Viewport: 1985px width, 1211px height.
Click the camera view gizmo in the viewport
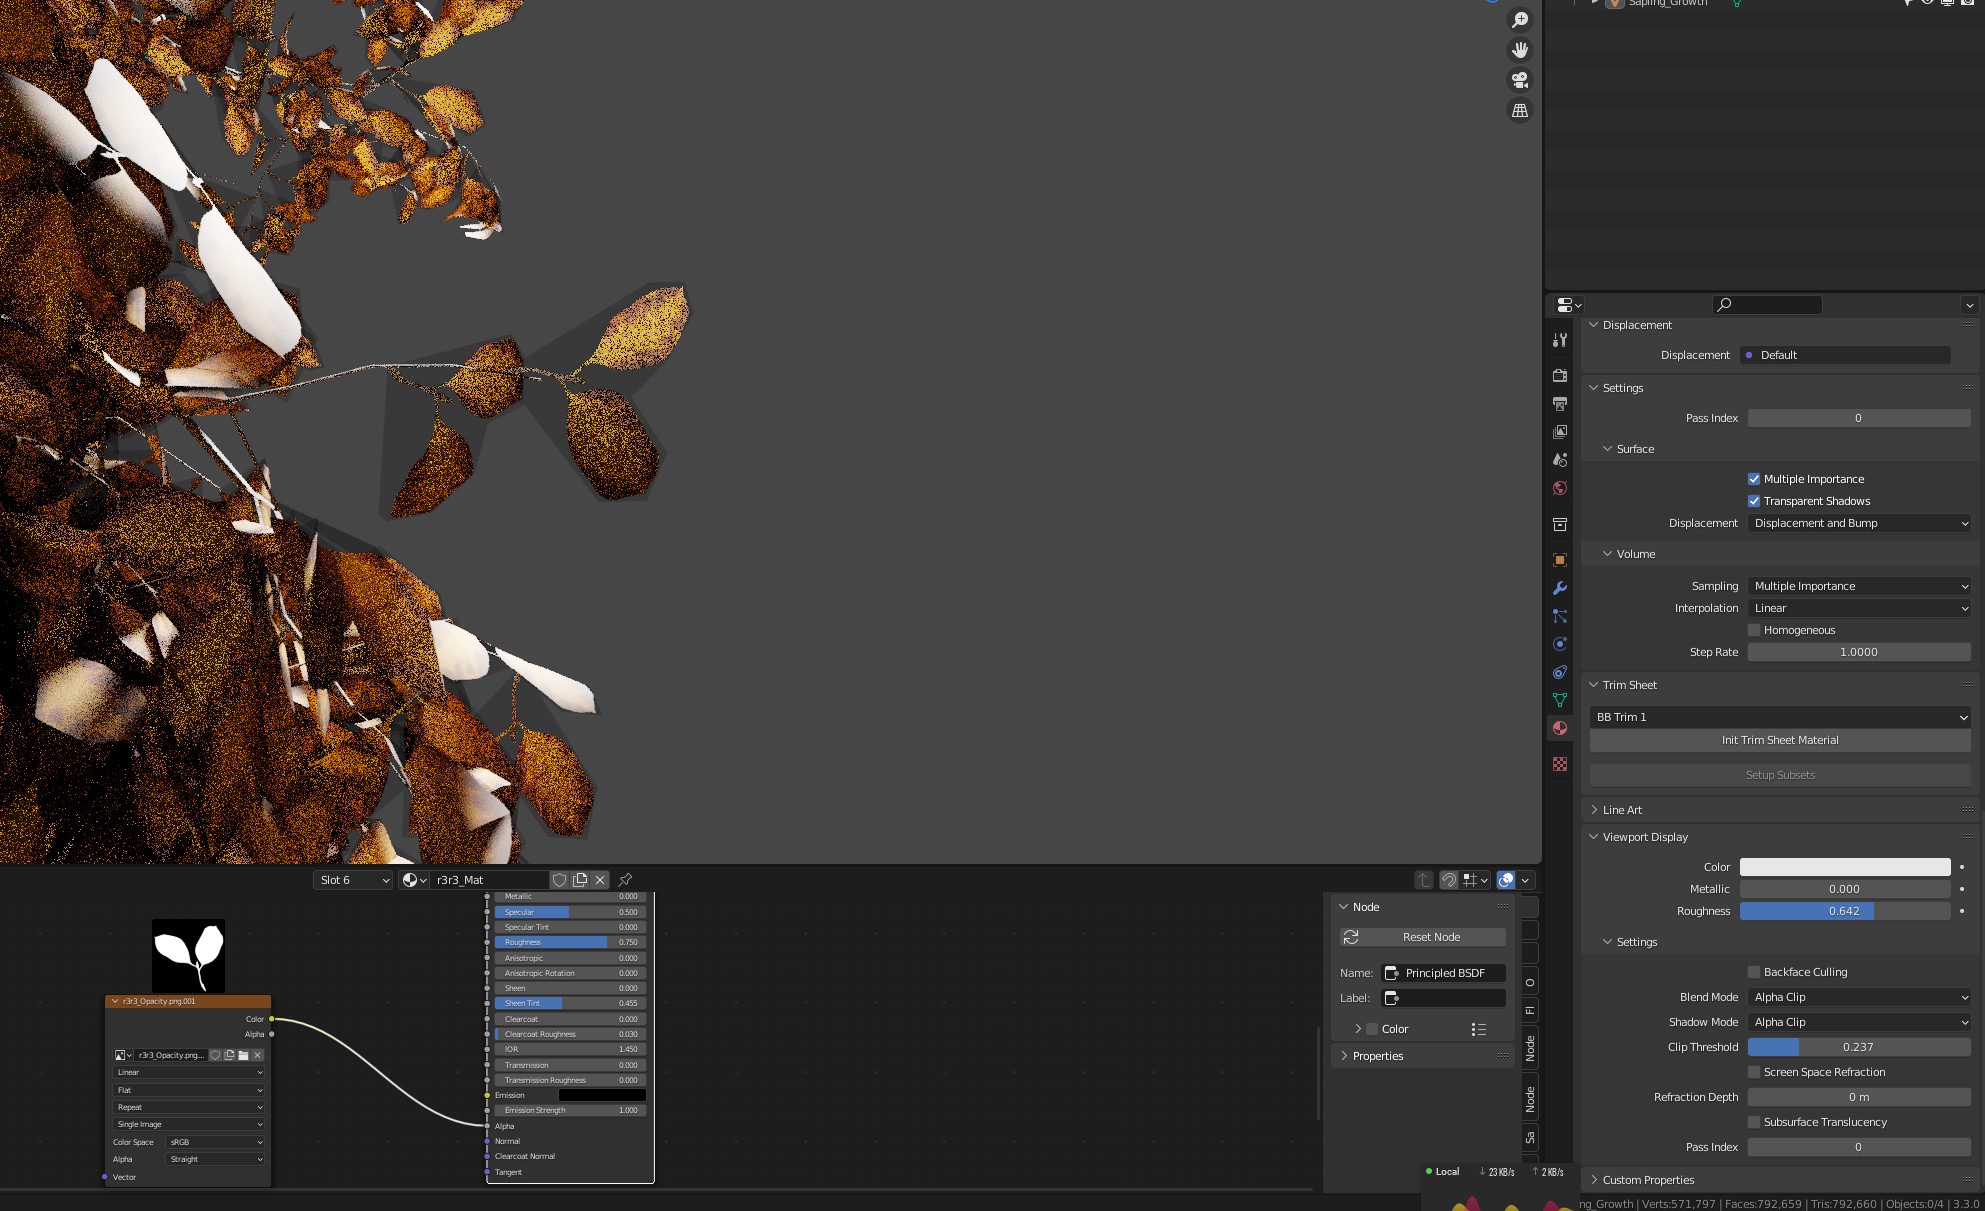coord(1520,80)
